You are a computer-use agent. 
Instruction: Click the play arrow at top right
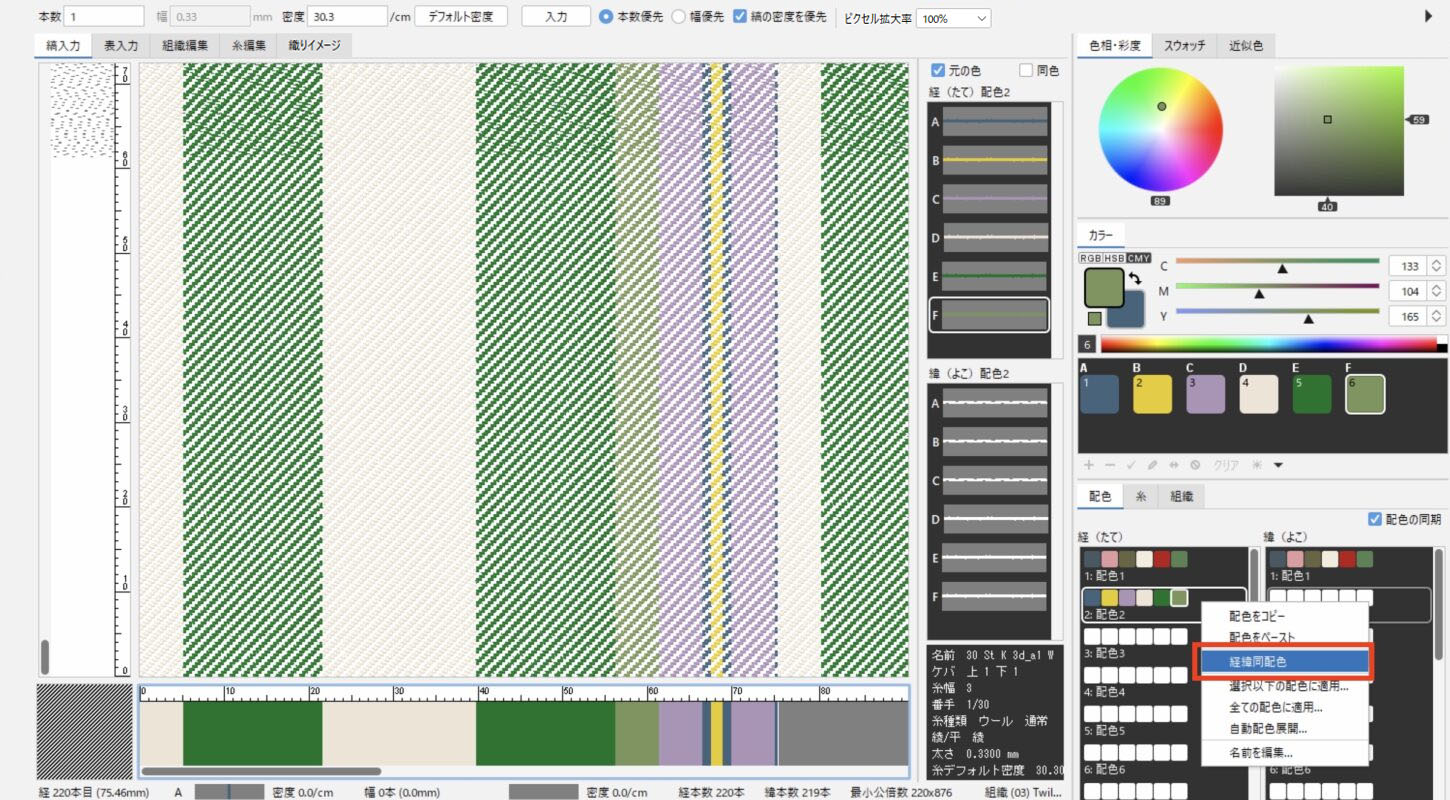[1428, 16]
